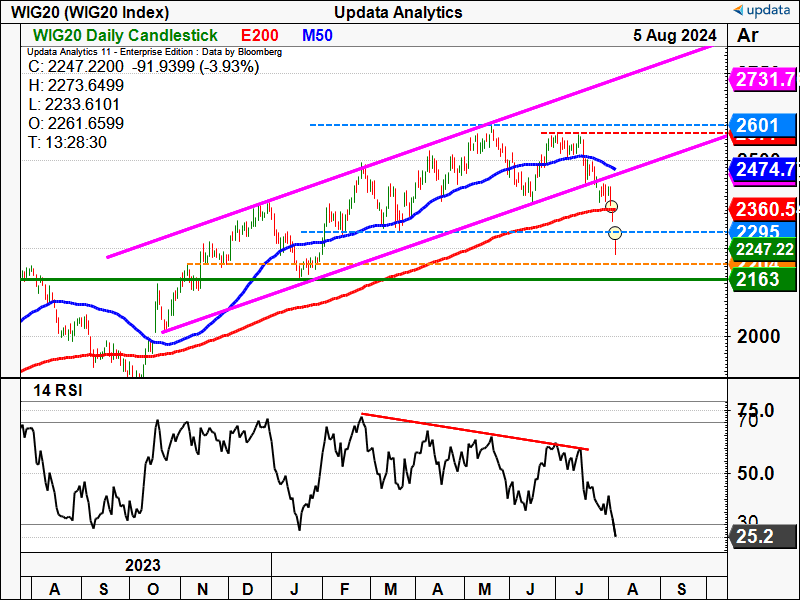Click the 2000 price axis label

[x=758, y=336]
